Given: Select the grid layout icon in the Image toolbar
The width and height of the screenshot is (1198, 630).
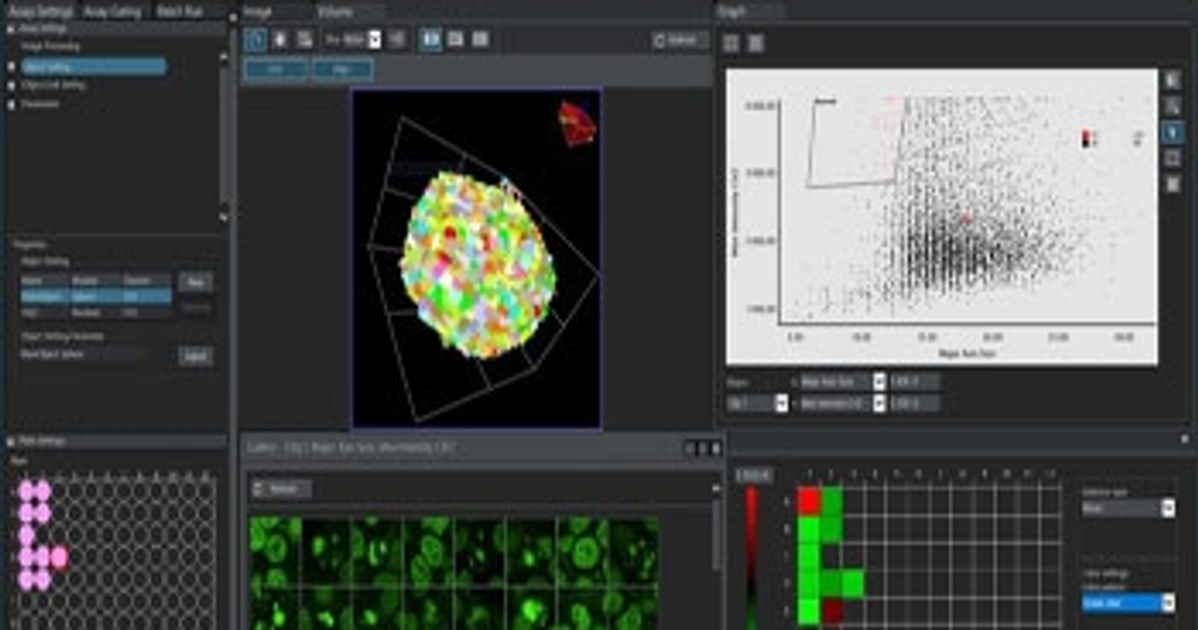Looking at the screenshot, I should point(478,40).
